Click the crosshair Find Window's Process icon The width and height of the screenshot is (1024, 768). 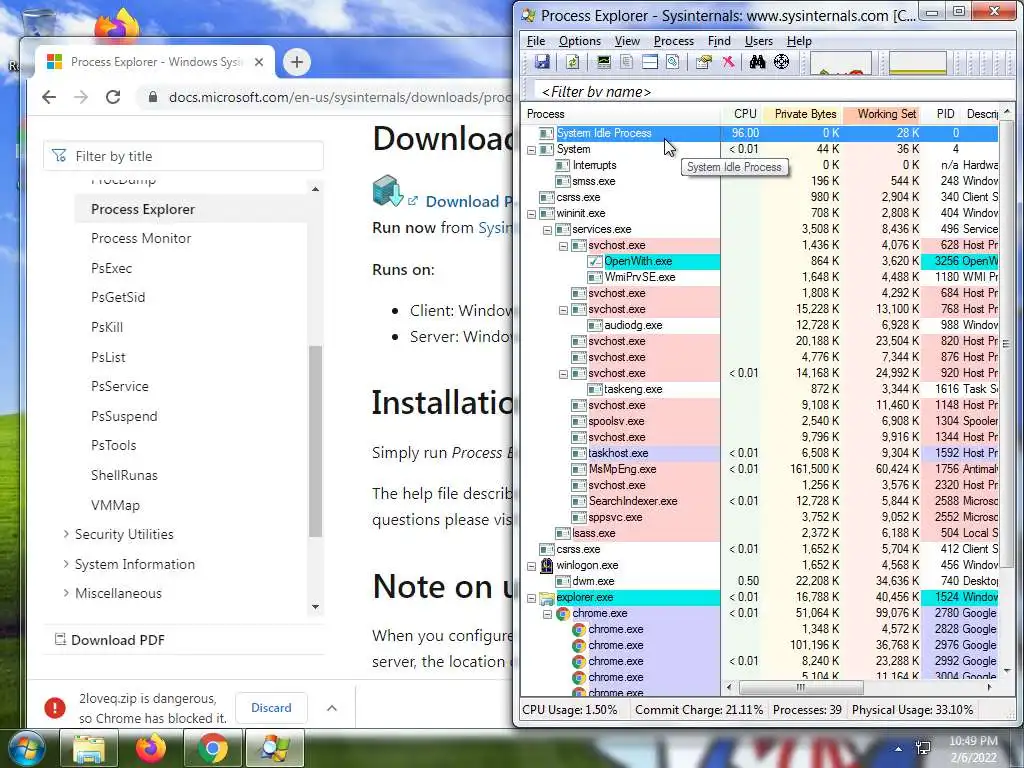tap(781, 62)
